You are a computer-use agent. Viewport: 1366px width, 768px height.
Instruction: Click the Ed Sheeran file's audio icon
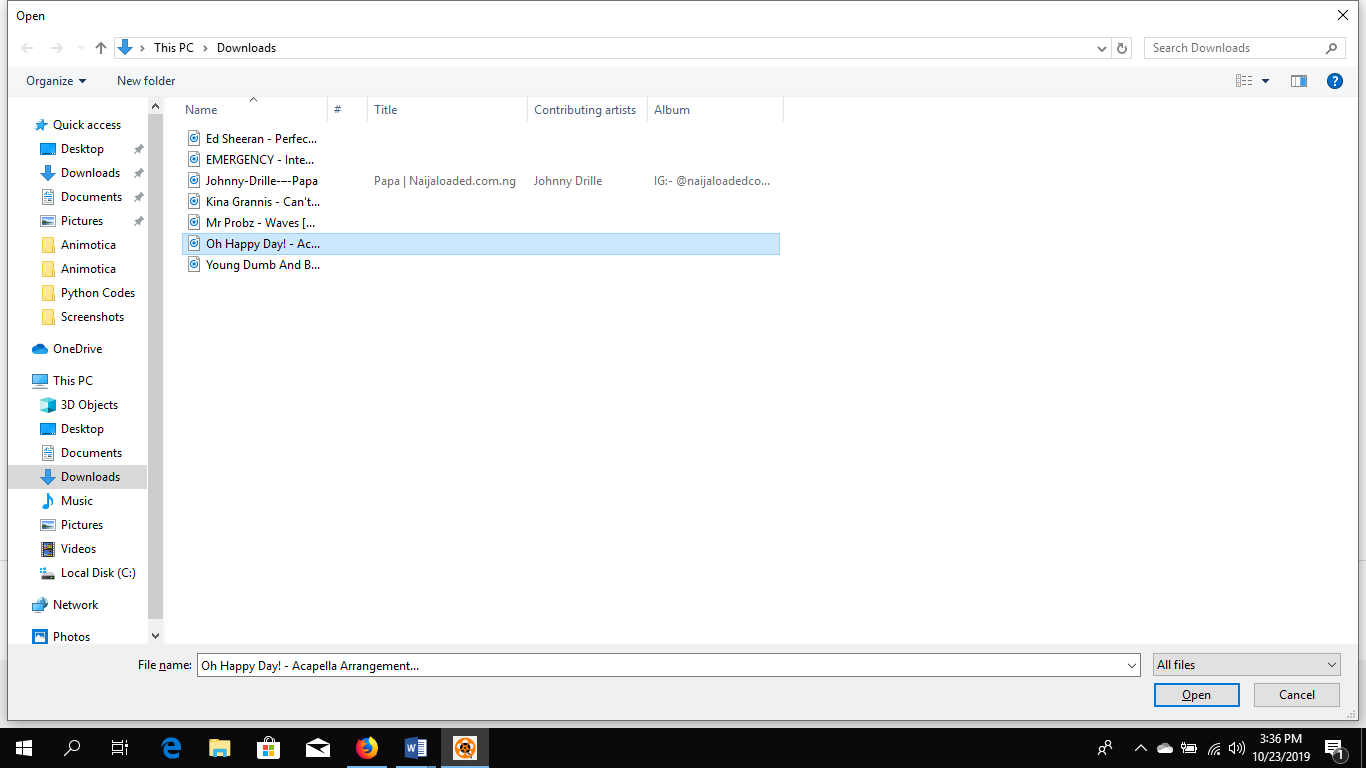coord(195,139)
